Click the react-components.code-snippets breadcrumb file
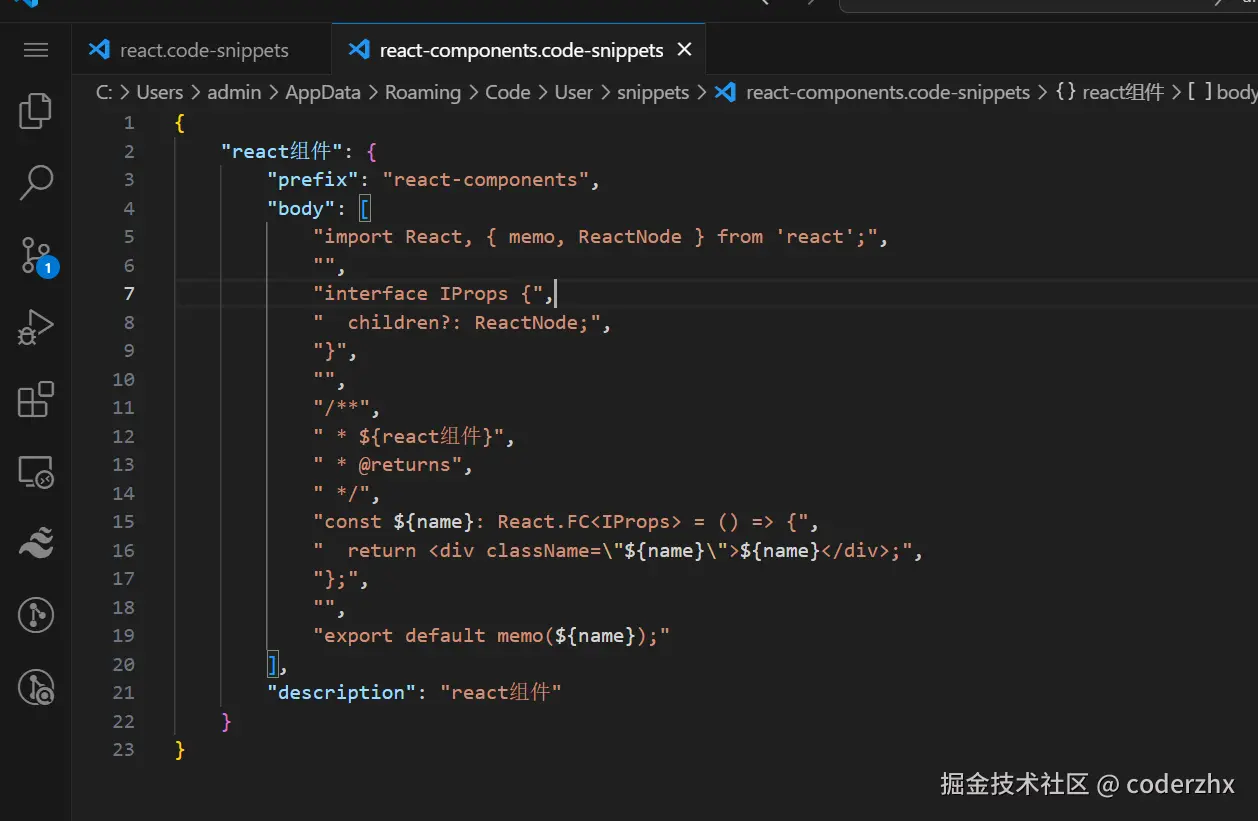 click(874, 92)
